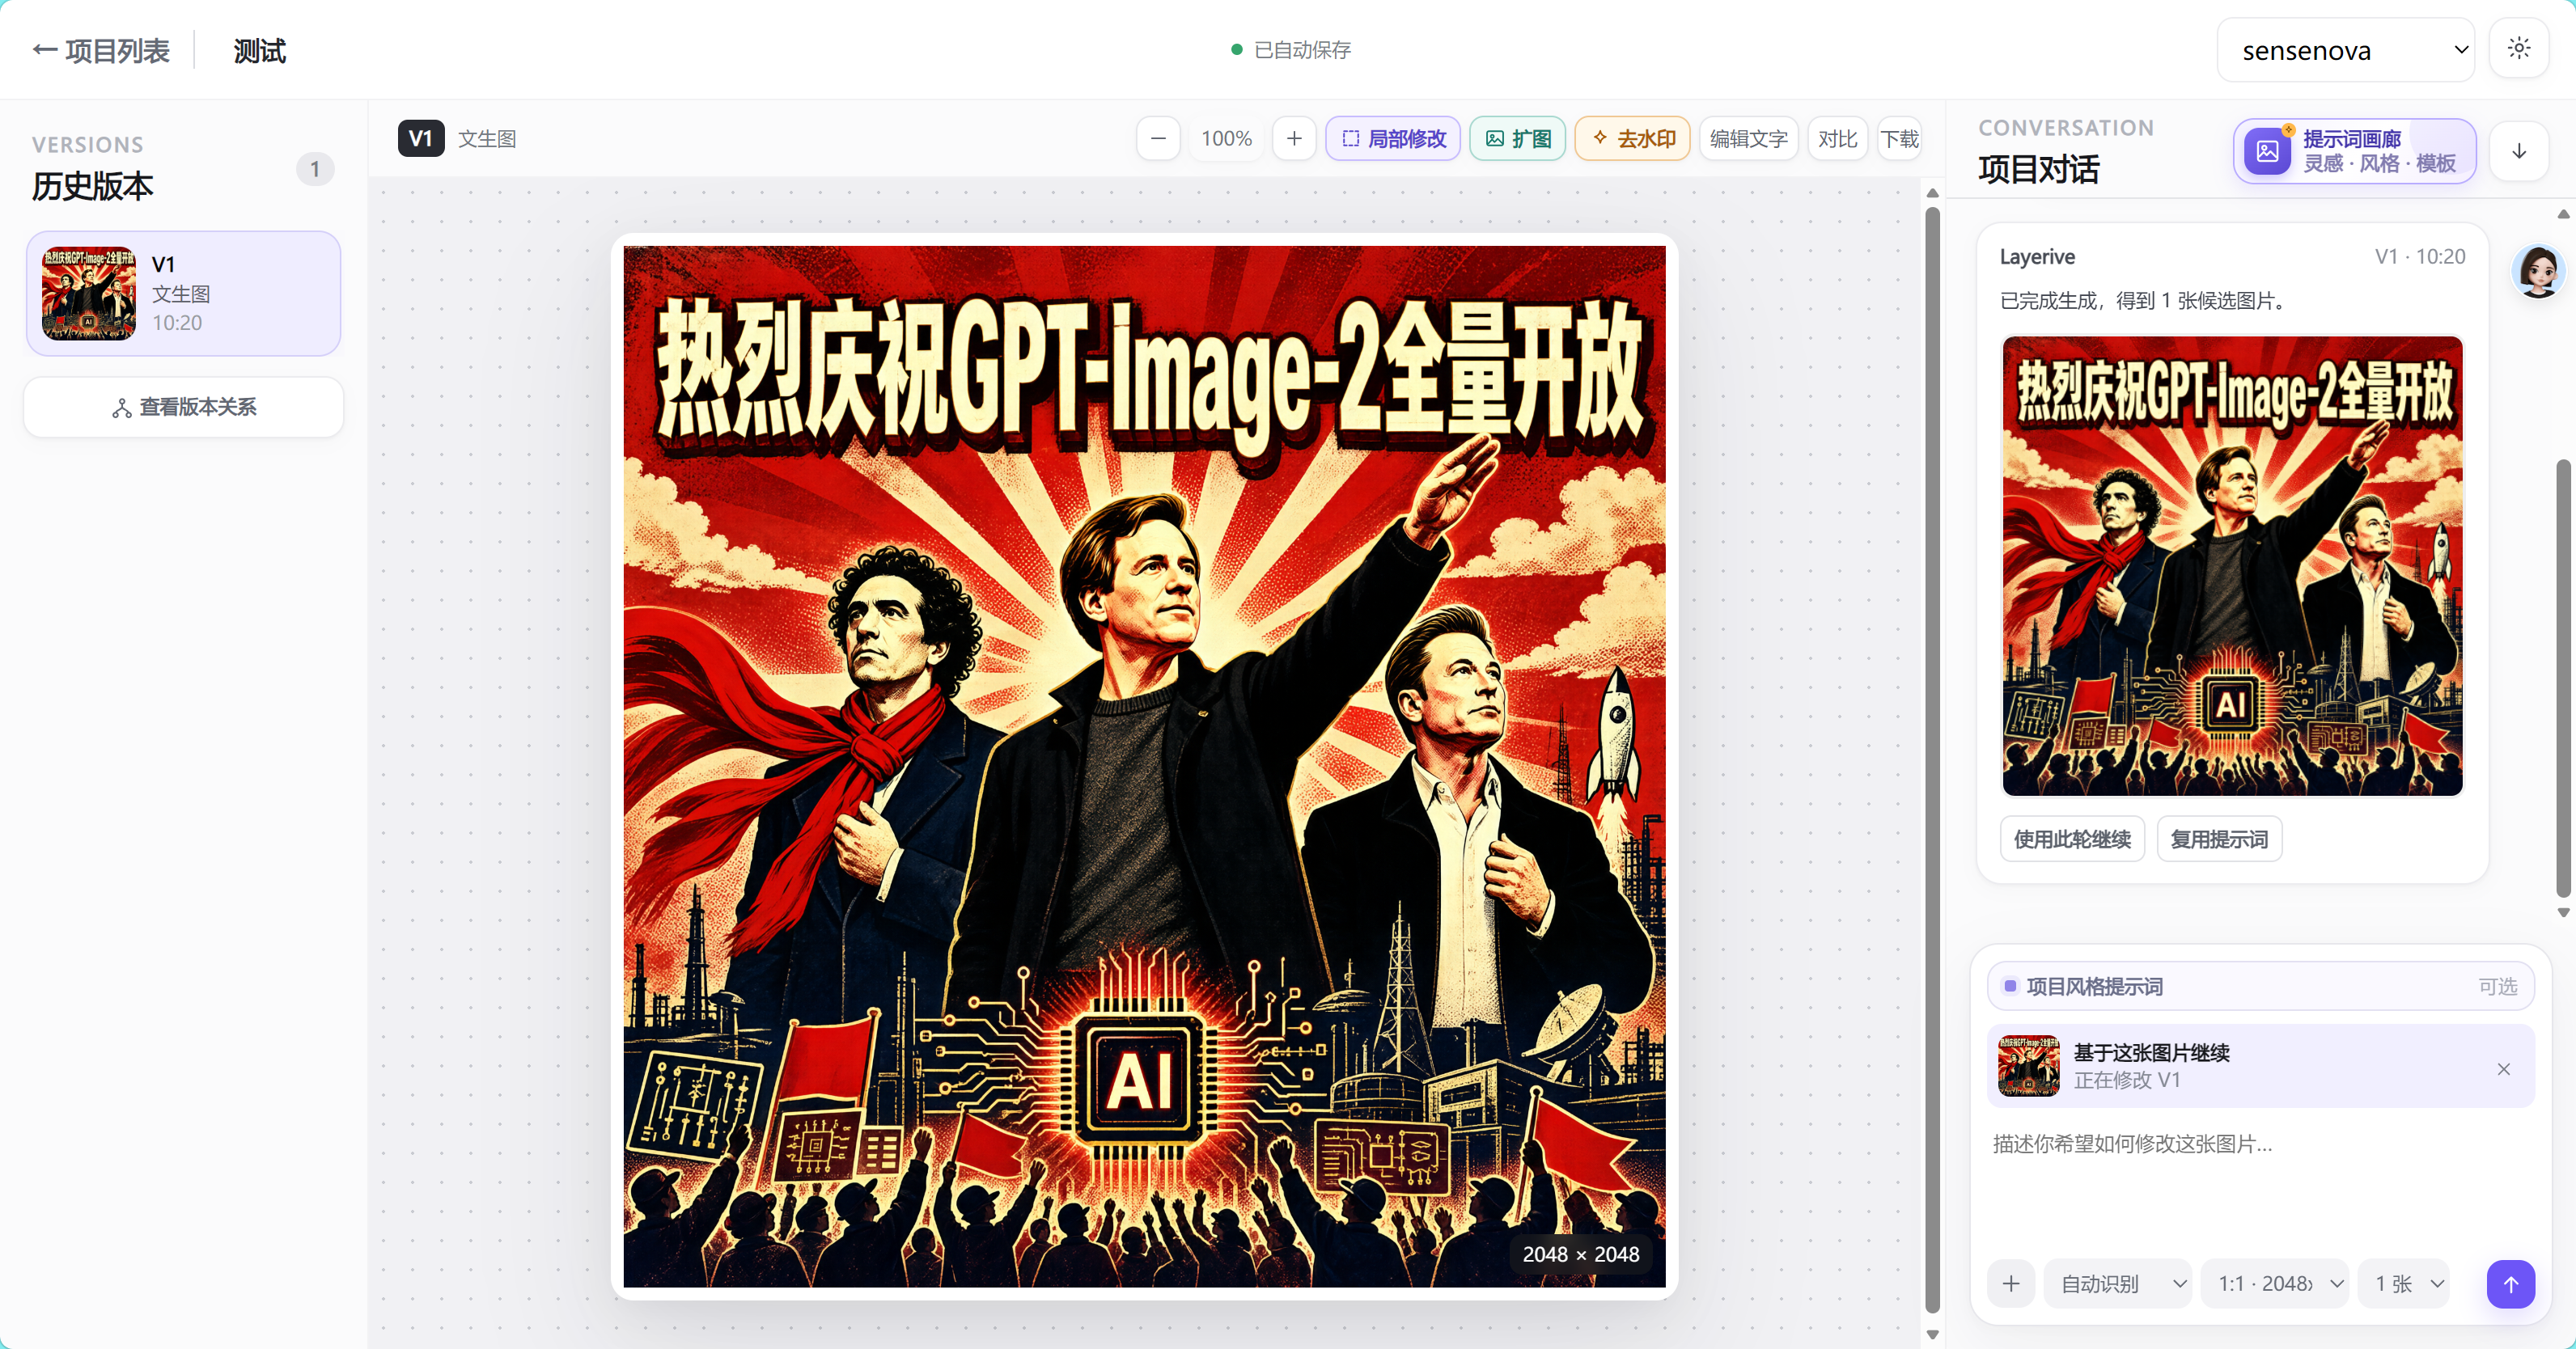Open the 1 张 count dropdown
The width and height of the screenshot is (2576, 1349).
coord(2404,1284)
